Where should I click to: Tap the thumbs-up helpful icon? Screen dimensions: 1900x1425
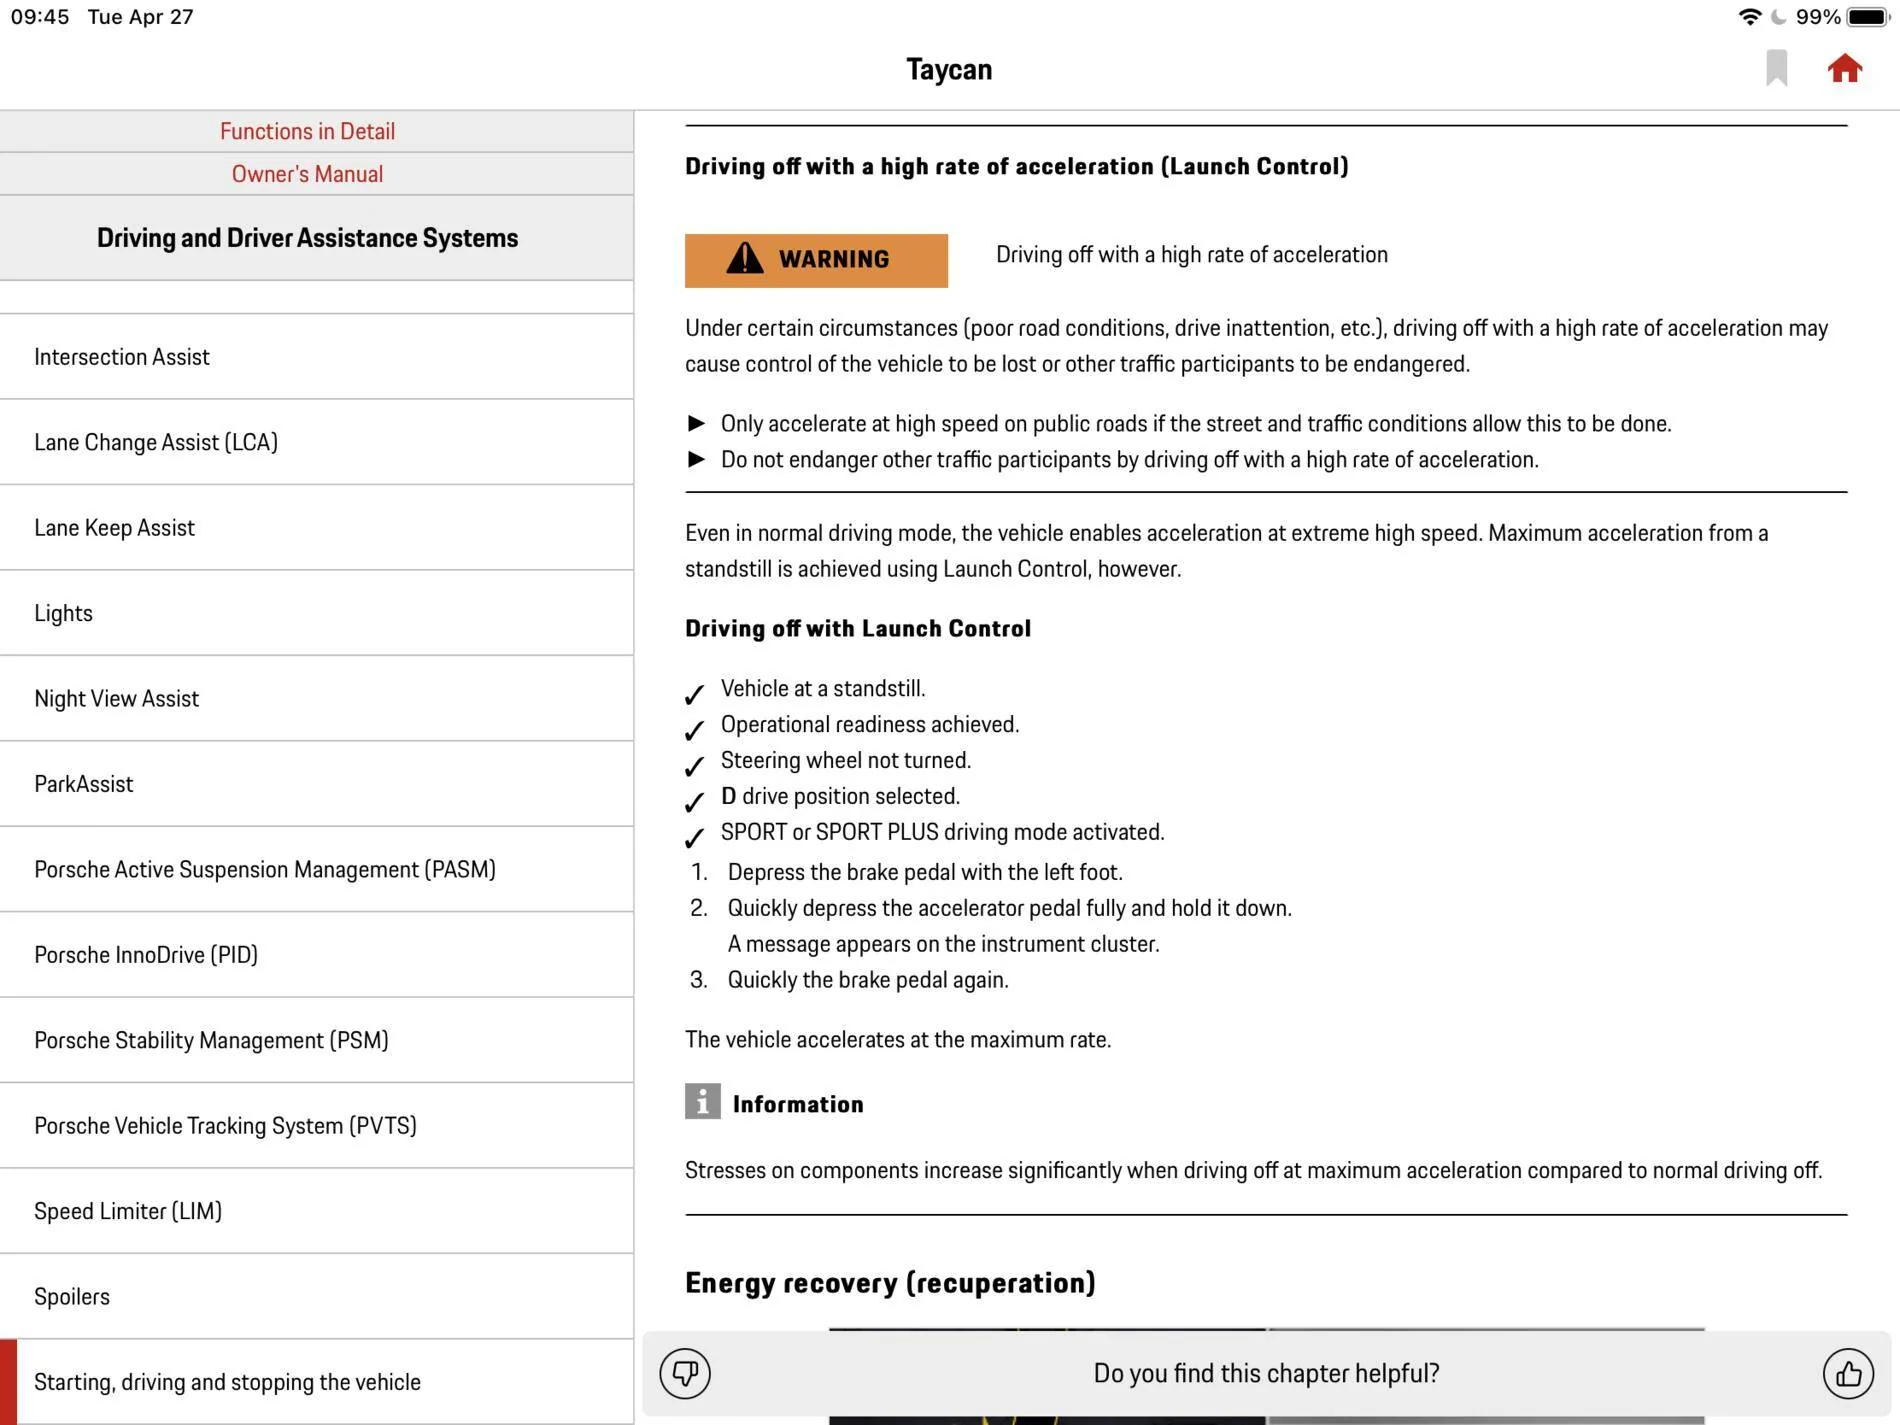coord(1847,1373)
